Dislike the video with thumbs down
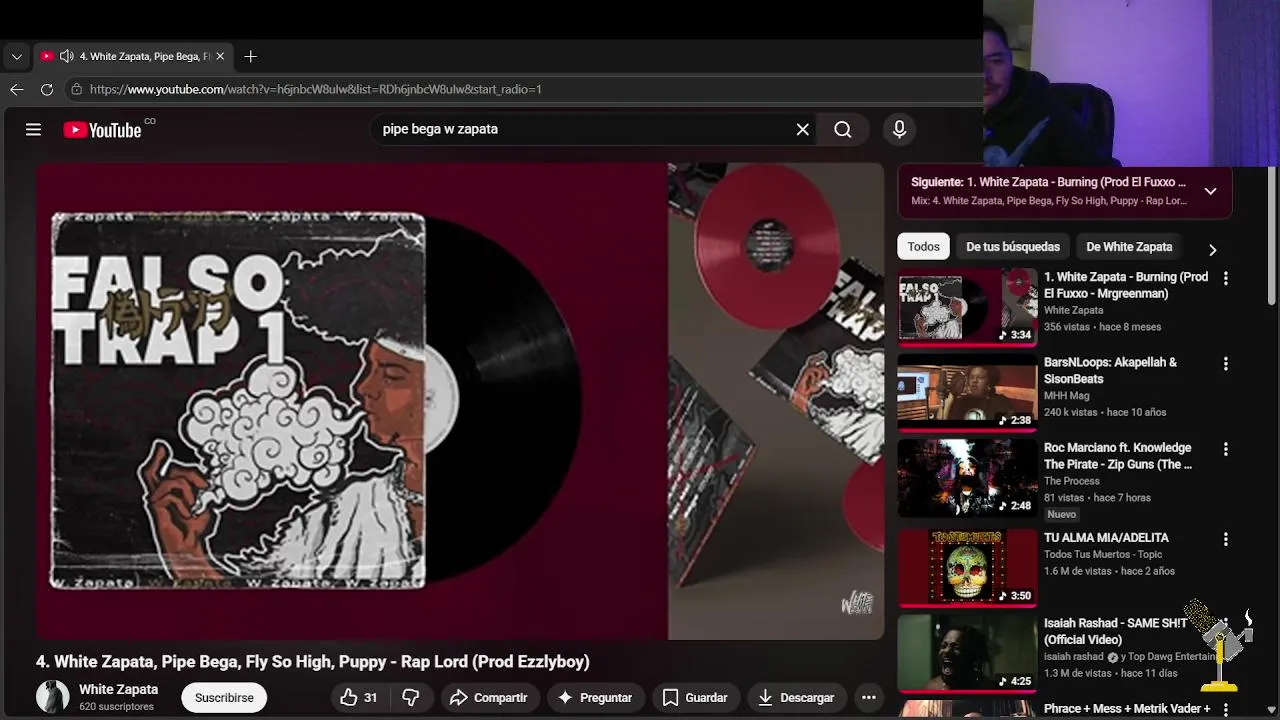 [x=410, y=698]
